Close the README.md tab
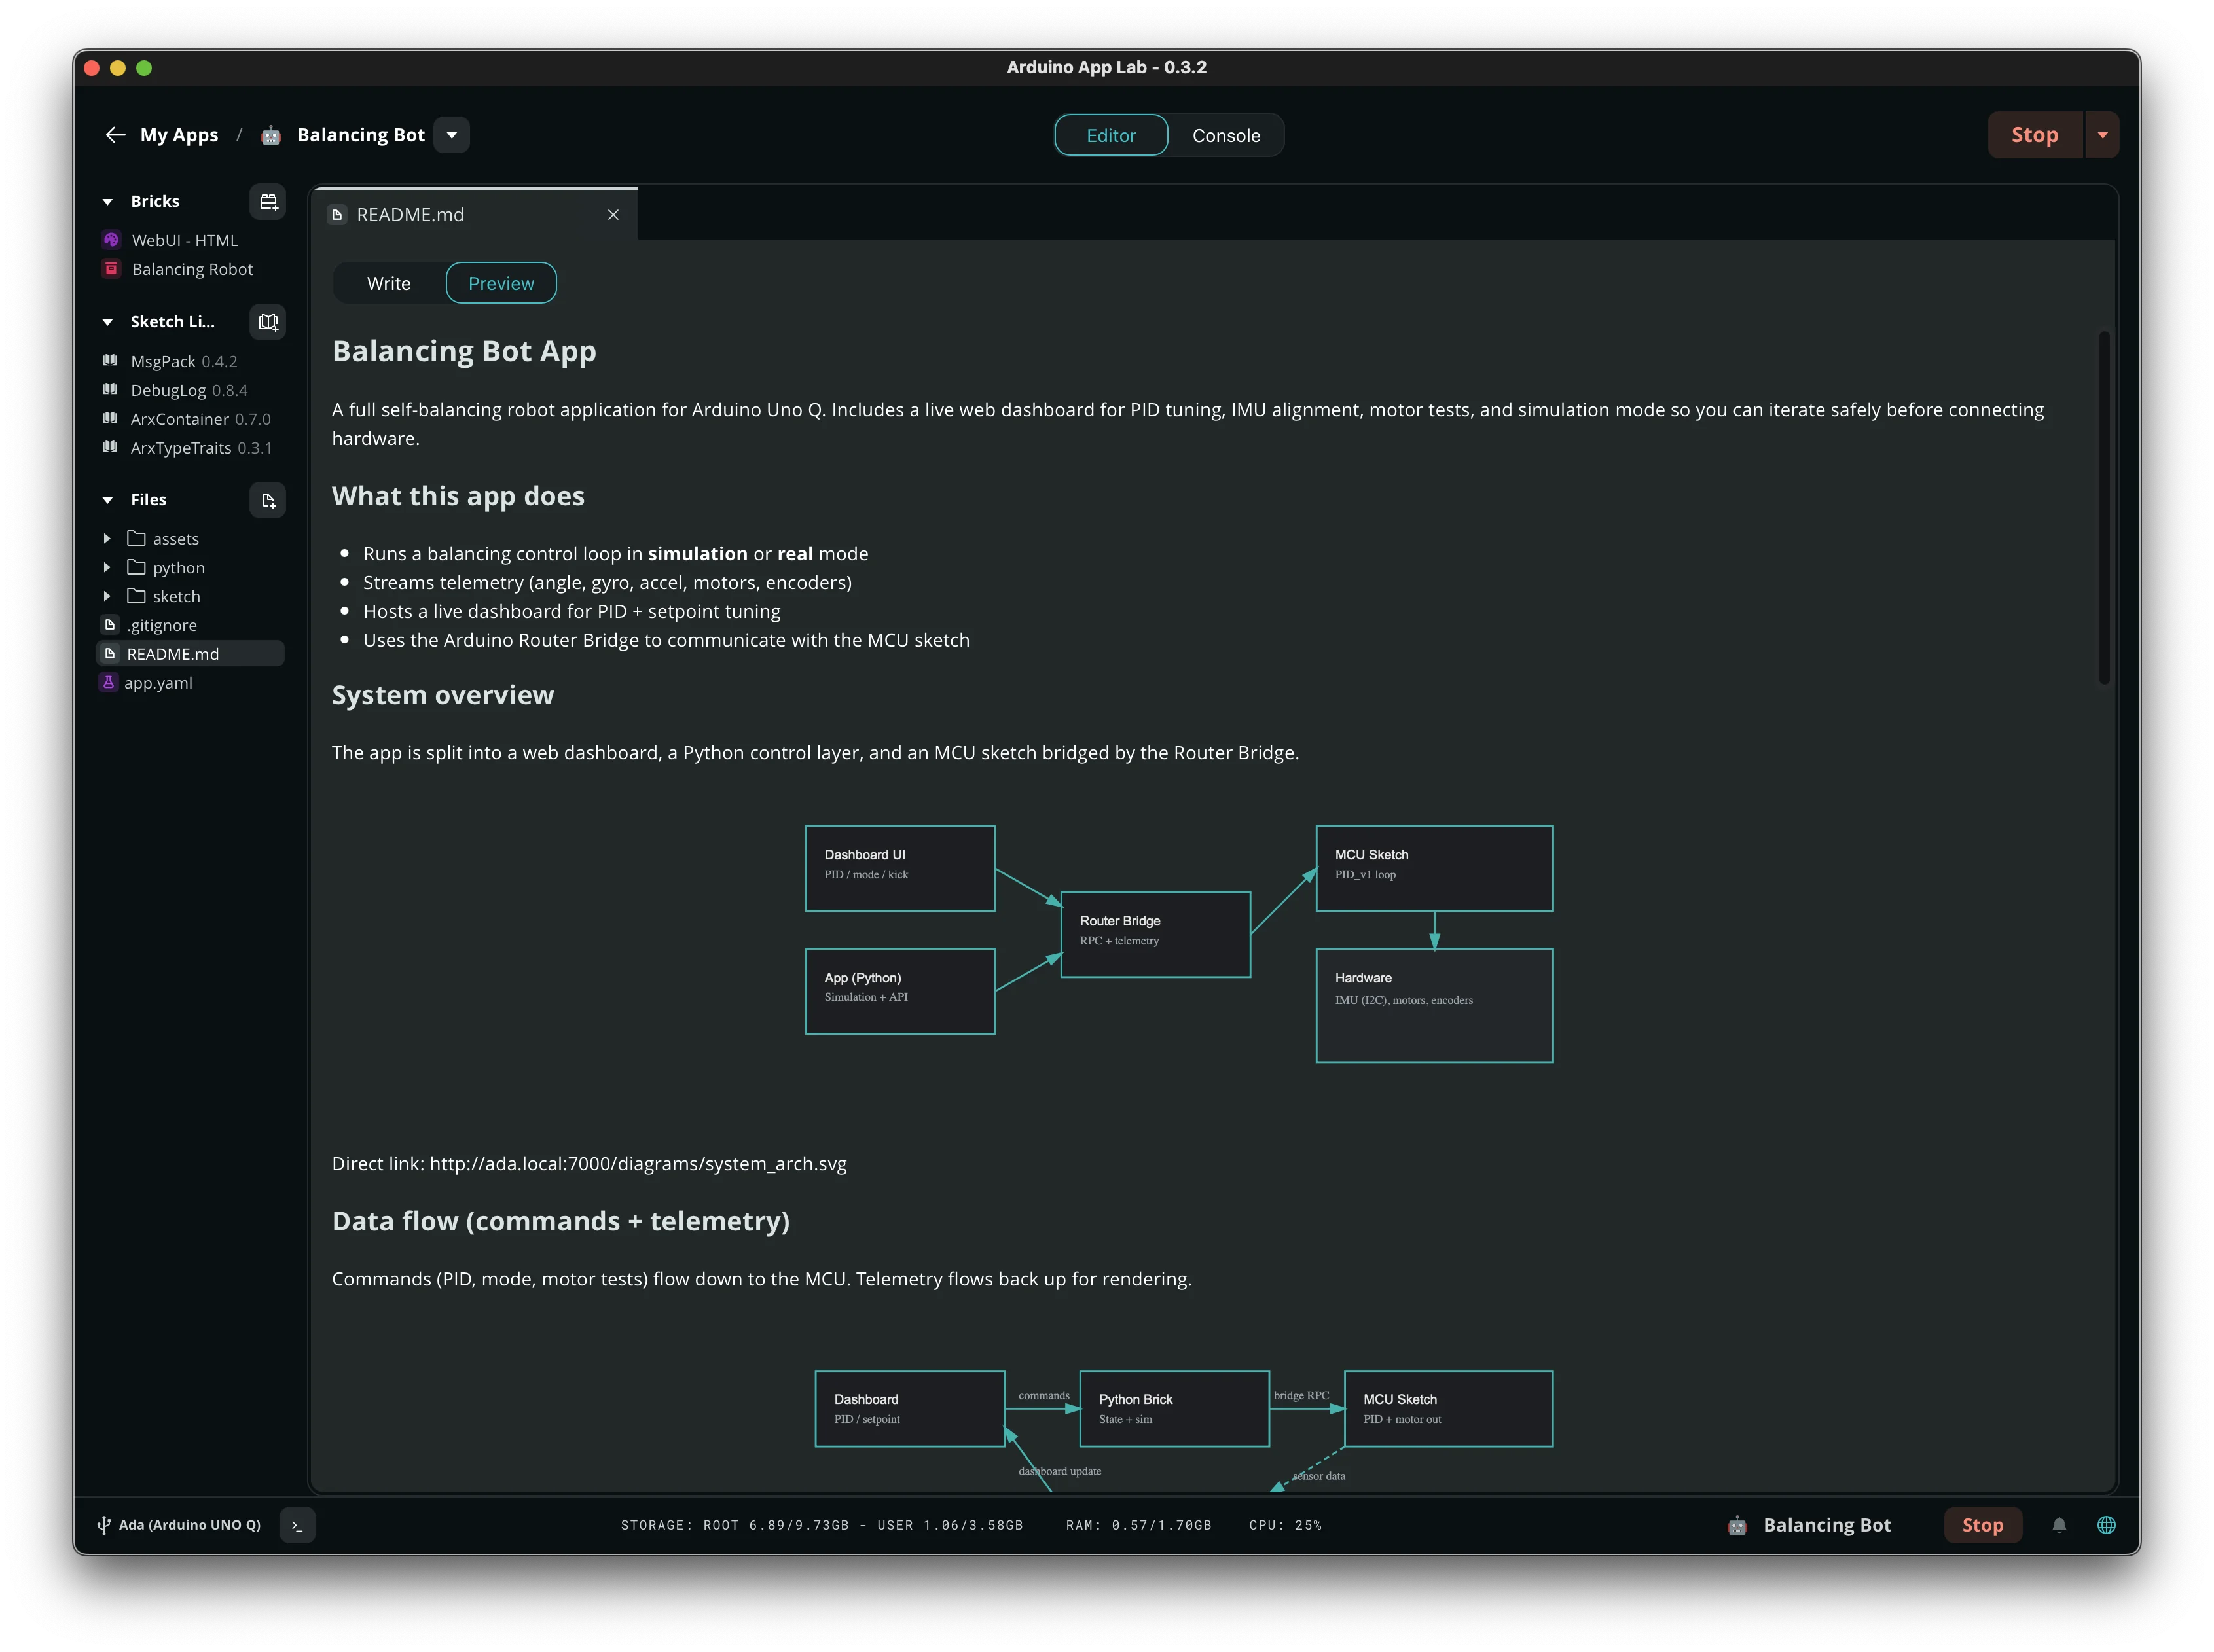Viewport: 2214px width, 1652px height. [x=613, y=215]
